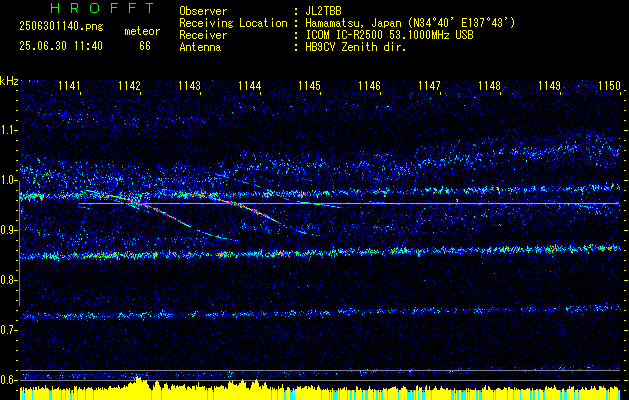Select the filename 2506301140.png

pyautogui.click(x=61, y=27)
